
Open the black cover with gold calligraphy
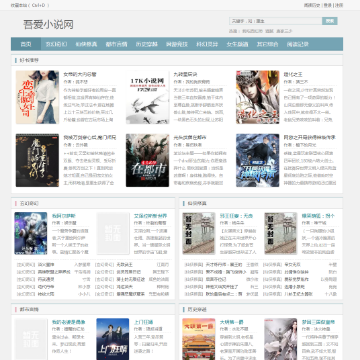tap(37, 160)
